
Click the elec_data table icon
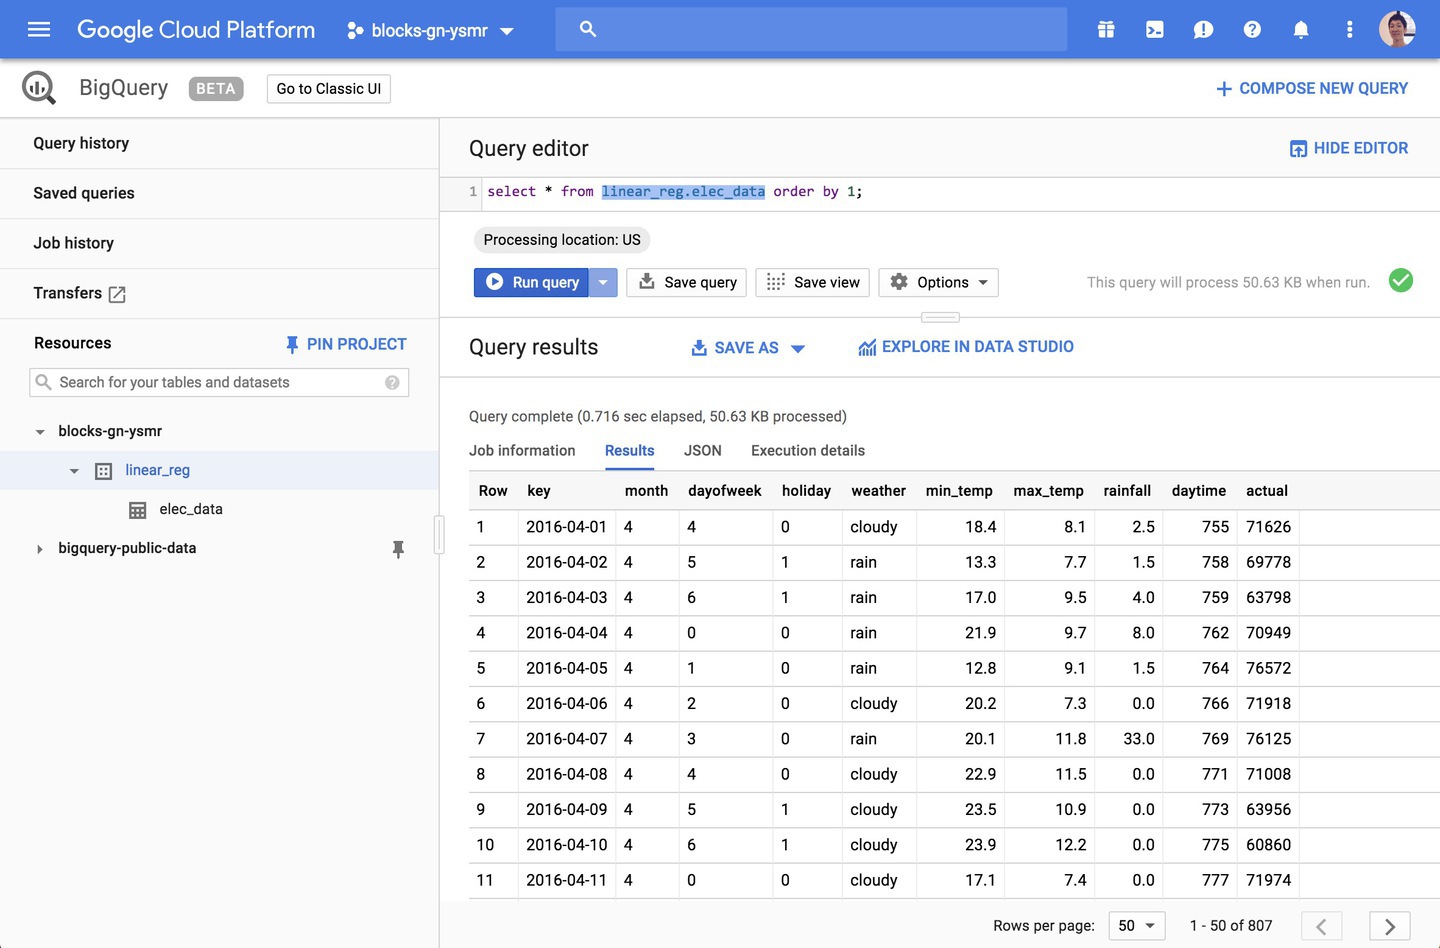click(138, 510)
